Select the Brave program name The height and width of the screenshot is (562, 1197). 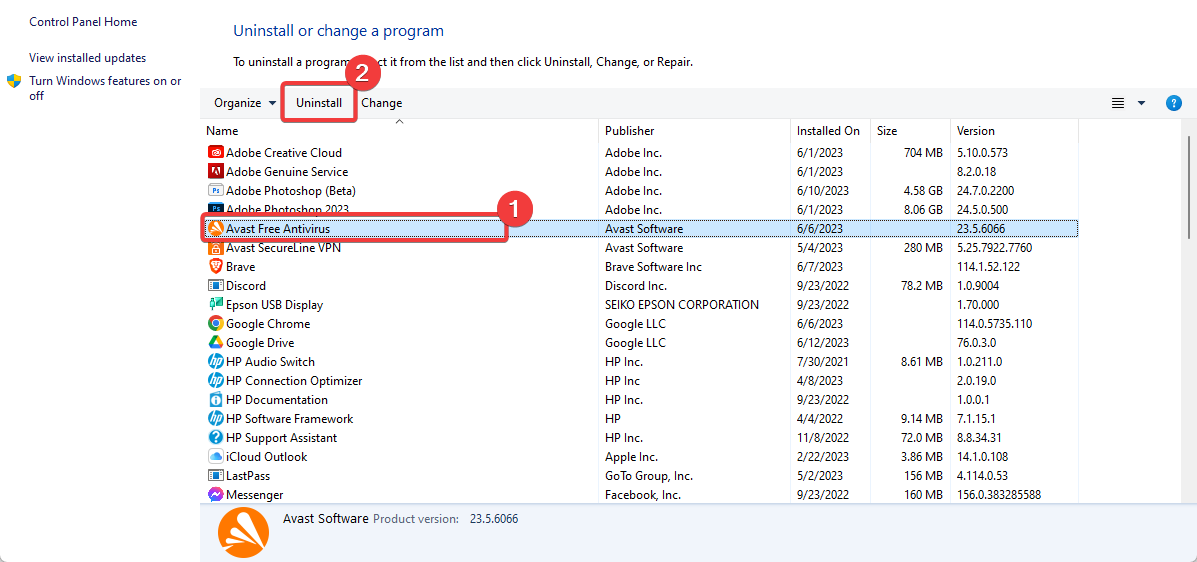tap(240, 266)
